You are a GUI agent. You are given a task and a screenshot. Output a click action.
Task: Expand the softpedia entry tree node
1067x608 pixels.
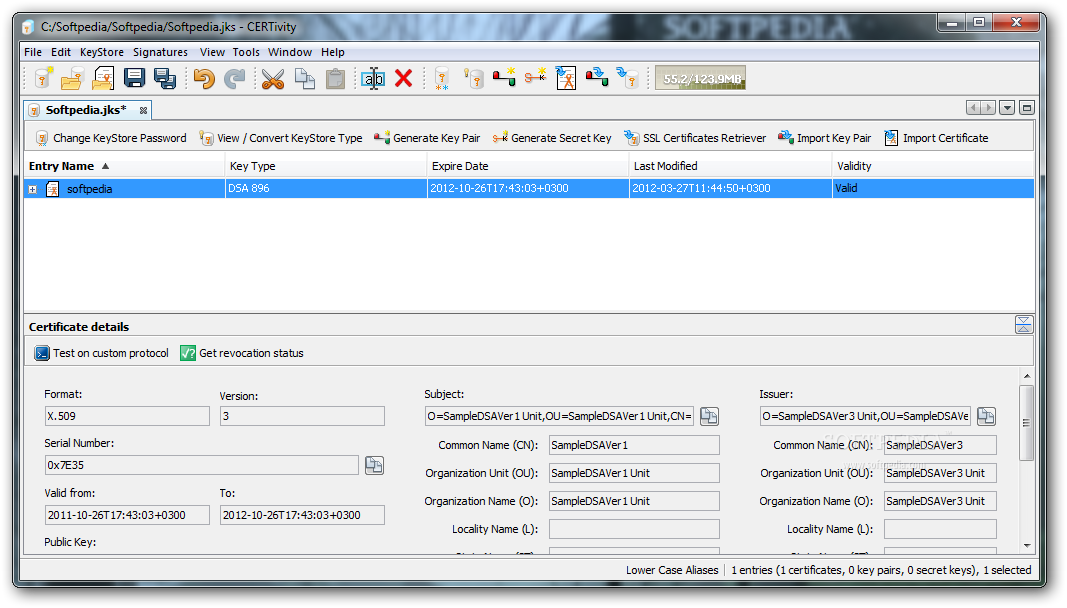pos(33,189)
